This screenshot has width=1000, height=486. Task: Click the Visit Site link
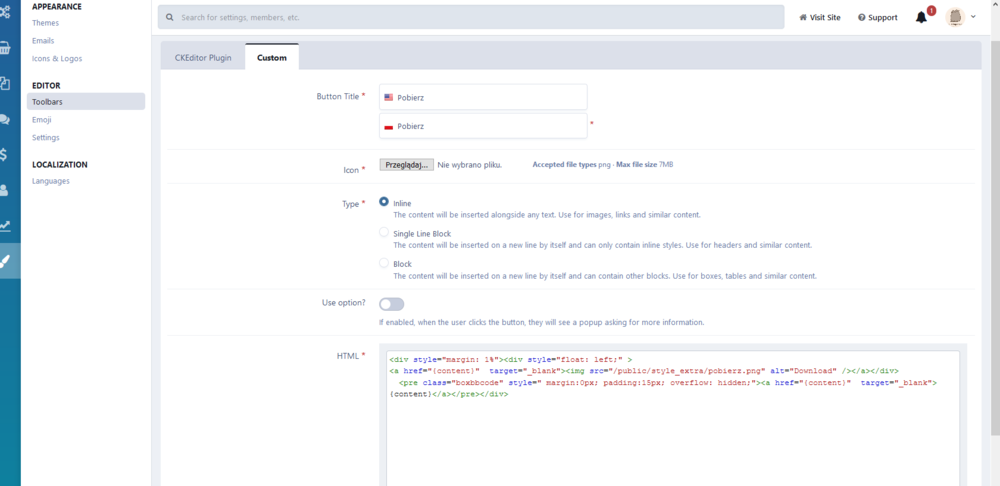[x=820, y=18]
